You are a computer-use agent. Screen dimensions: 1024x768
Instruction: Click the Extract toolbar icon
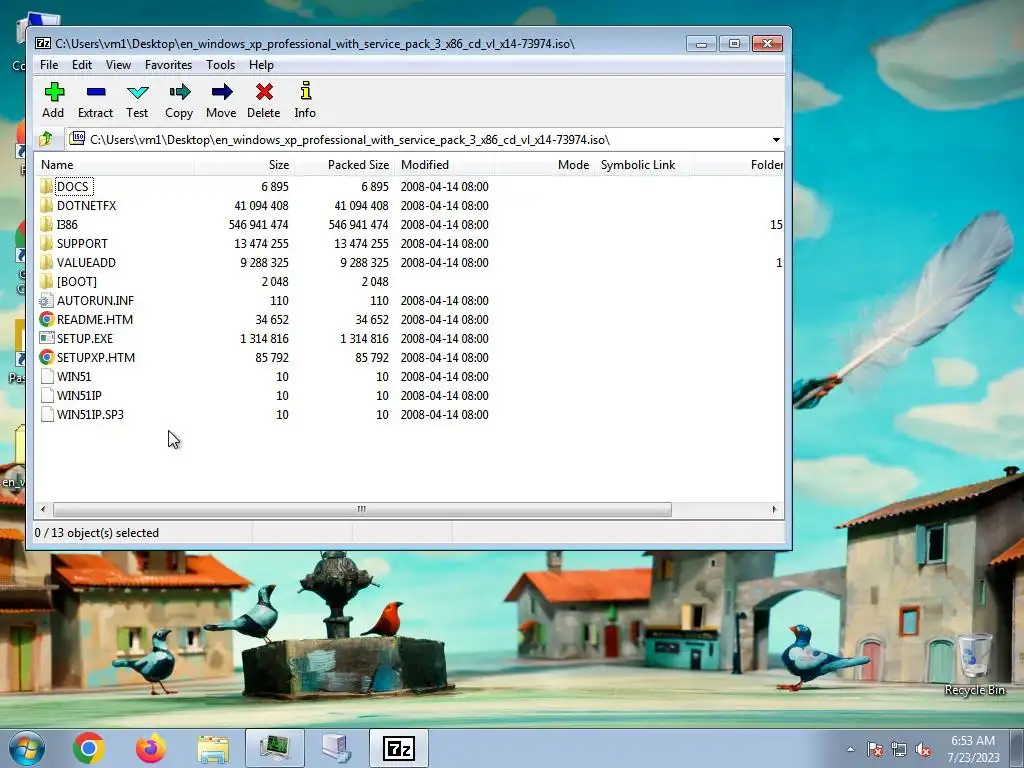tap(95, 92)
